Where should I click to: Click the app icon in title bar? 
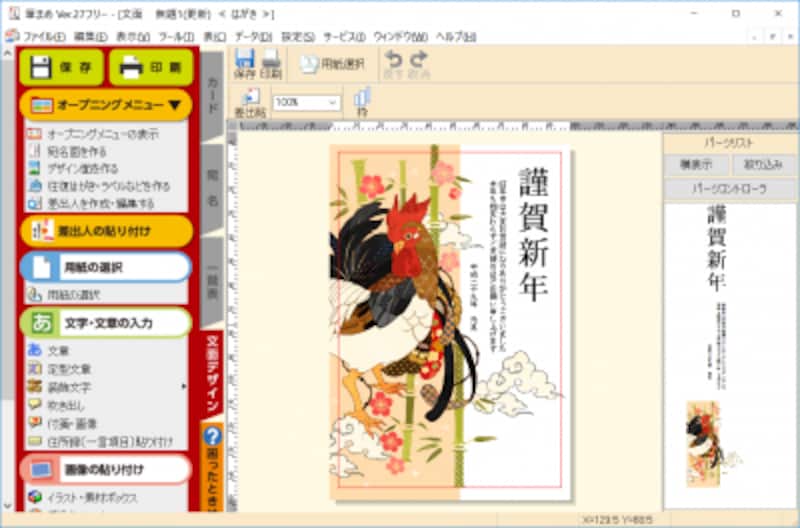[14, 13]
